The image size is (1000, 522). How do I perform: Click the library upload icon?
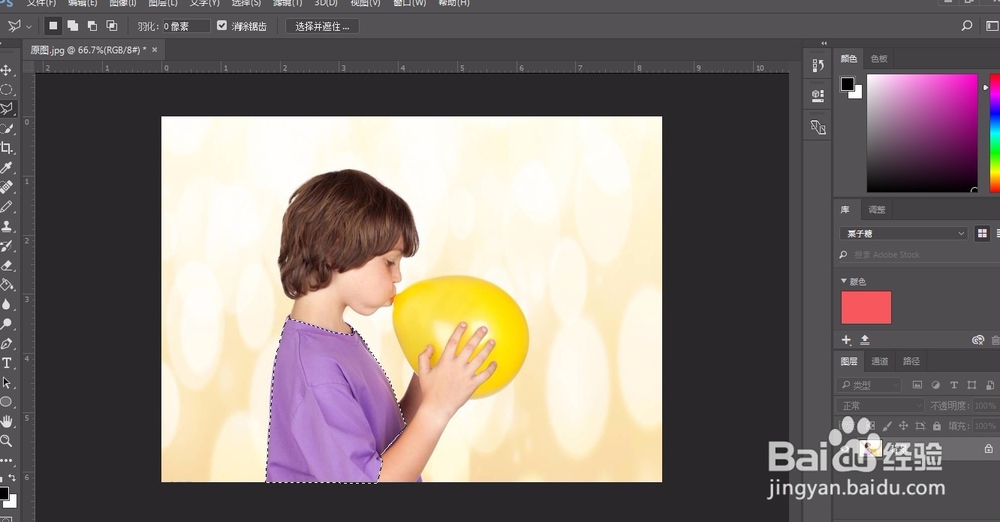[865, 340]
